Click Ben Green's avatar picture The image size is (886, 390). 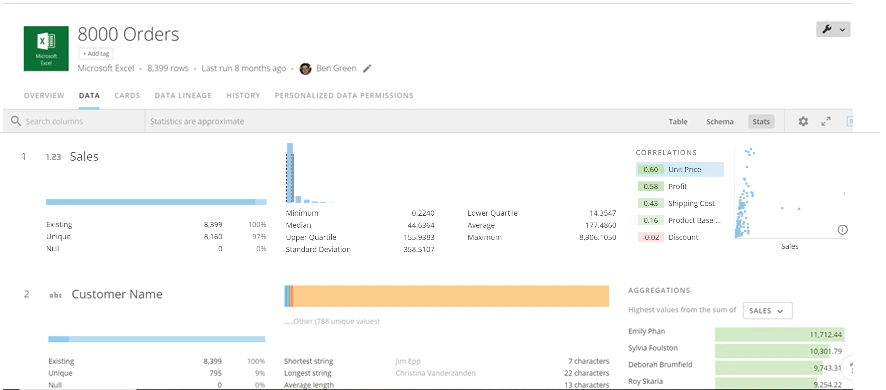coord(306,68)
